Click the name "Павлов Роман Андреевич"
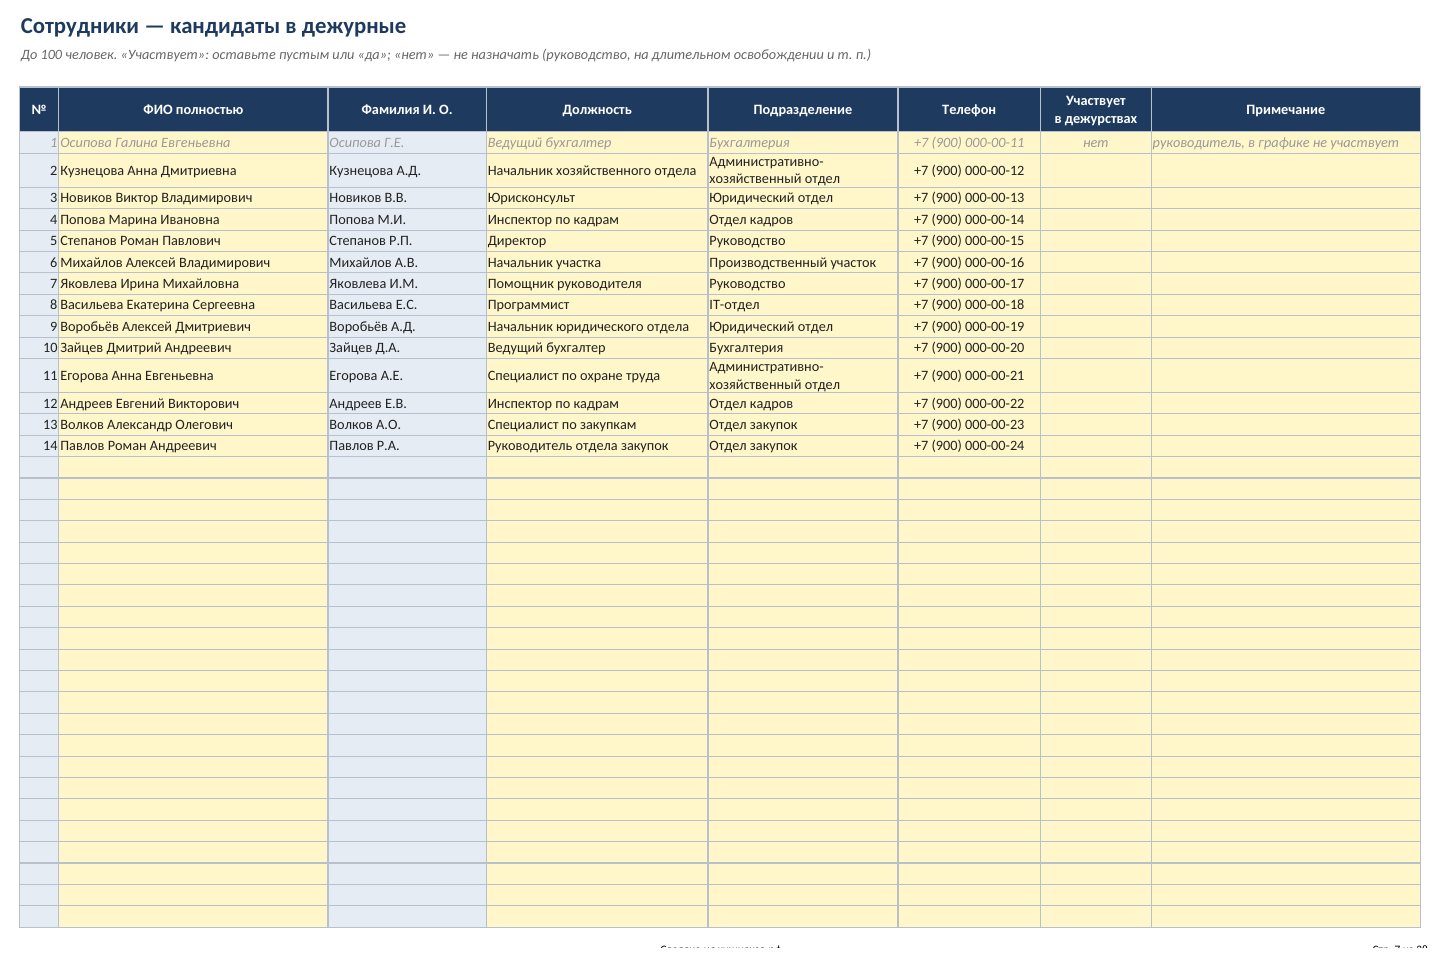The height and width of the screenshot is (966, 1446). coord(193,446)
